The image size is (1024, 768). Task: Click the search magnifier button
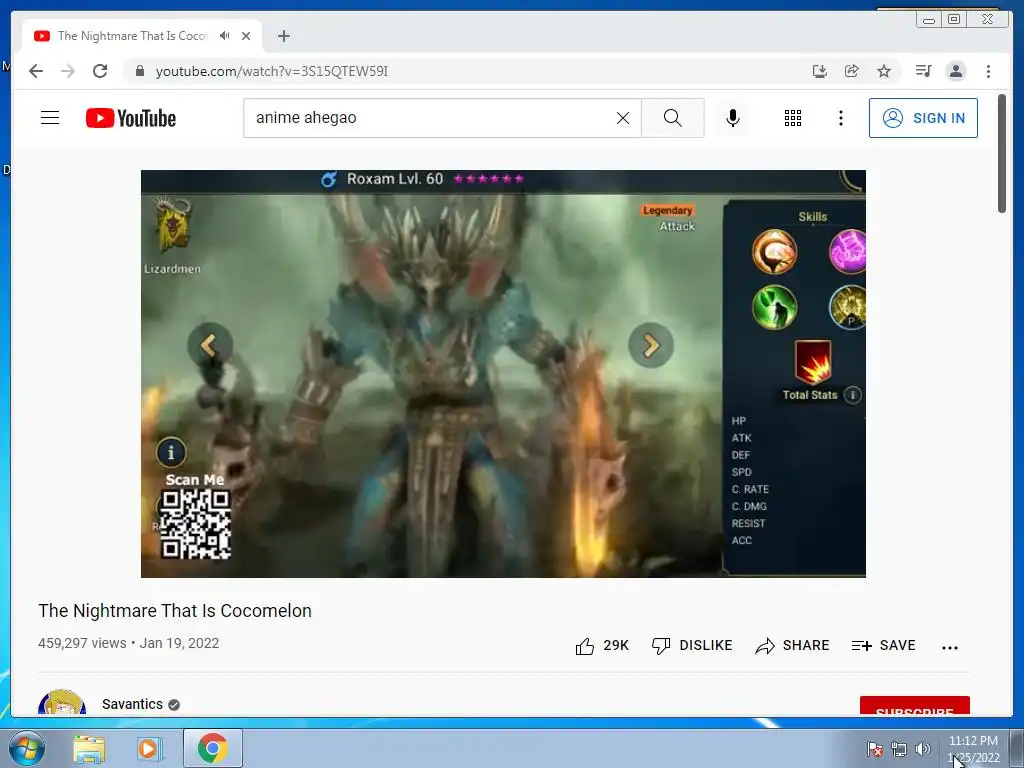pyautogui.click(x=673, y=118)
